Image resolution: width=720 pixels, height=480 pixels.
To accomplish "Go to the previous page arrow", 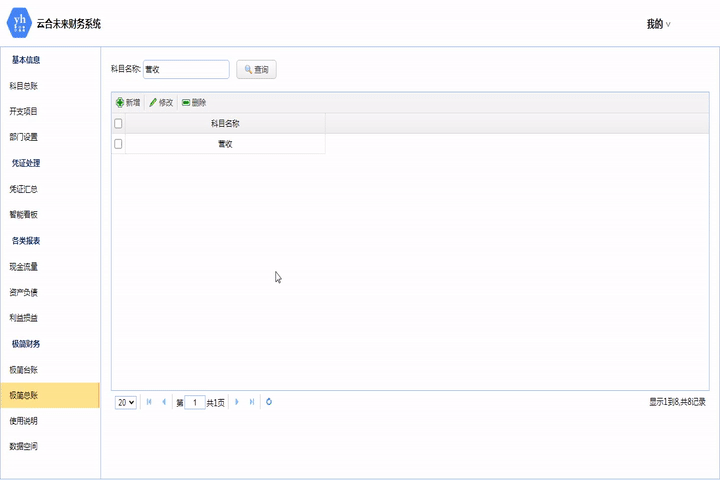I will [164, 402].
